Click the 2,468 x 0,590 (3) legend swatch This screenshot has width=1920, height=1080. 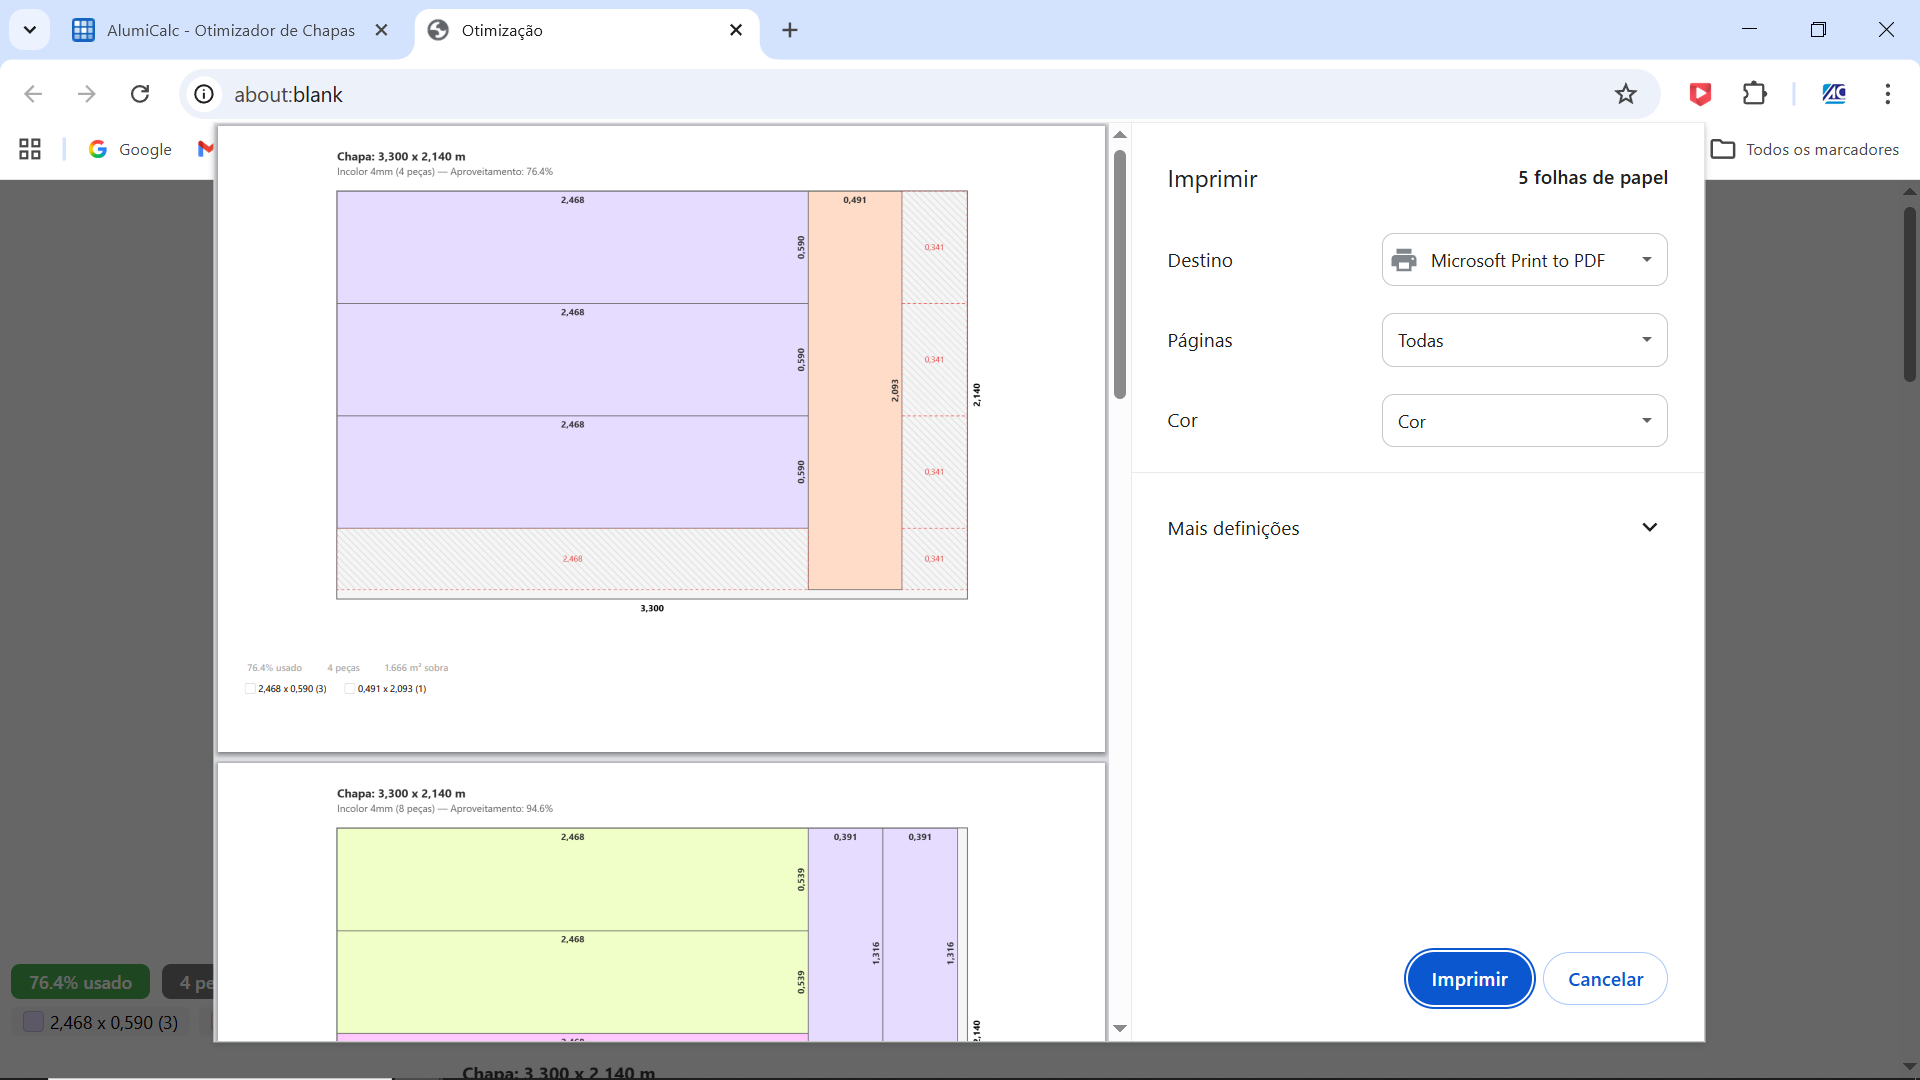click(33, 1022)
